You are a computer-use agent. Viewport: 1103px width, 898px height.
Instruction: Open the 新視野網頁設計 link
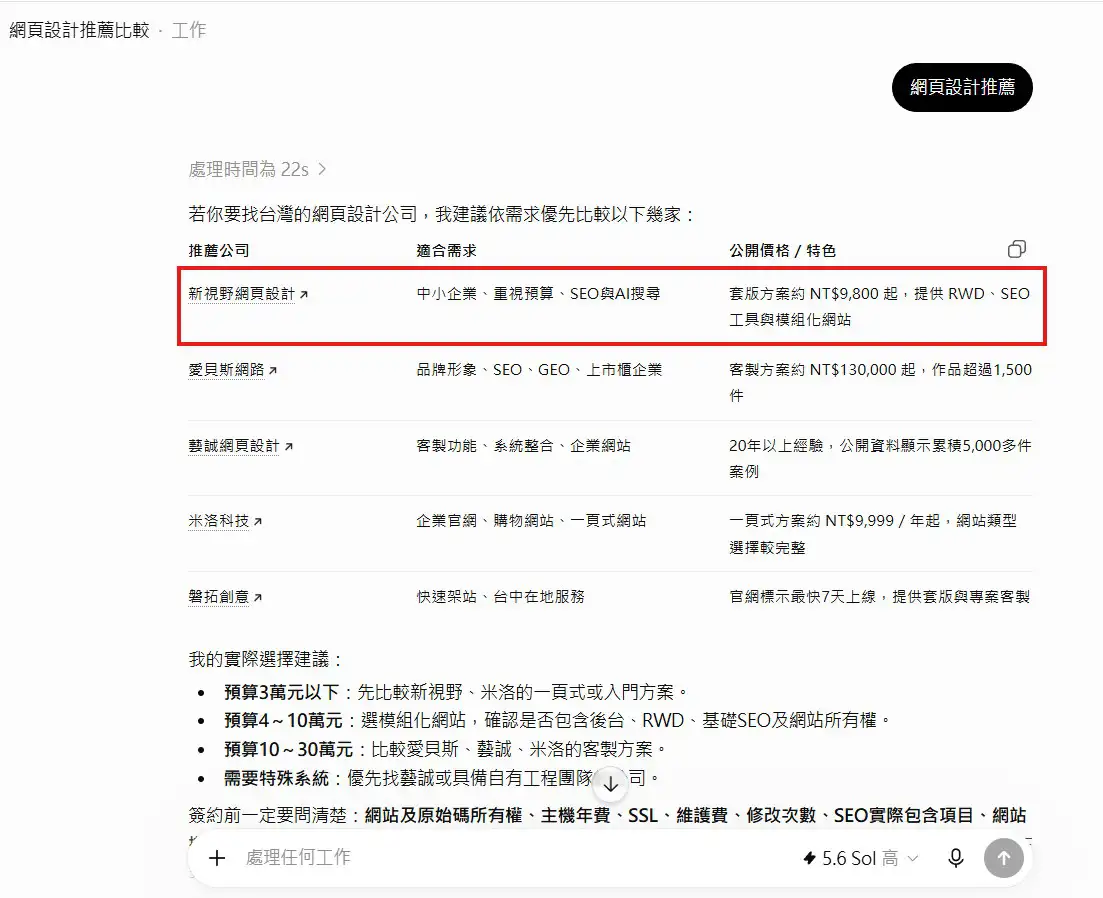point(241,294)
